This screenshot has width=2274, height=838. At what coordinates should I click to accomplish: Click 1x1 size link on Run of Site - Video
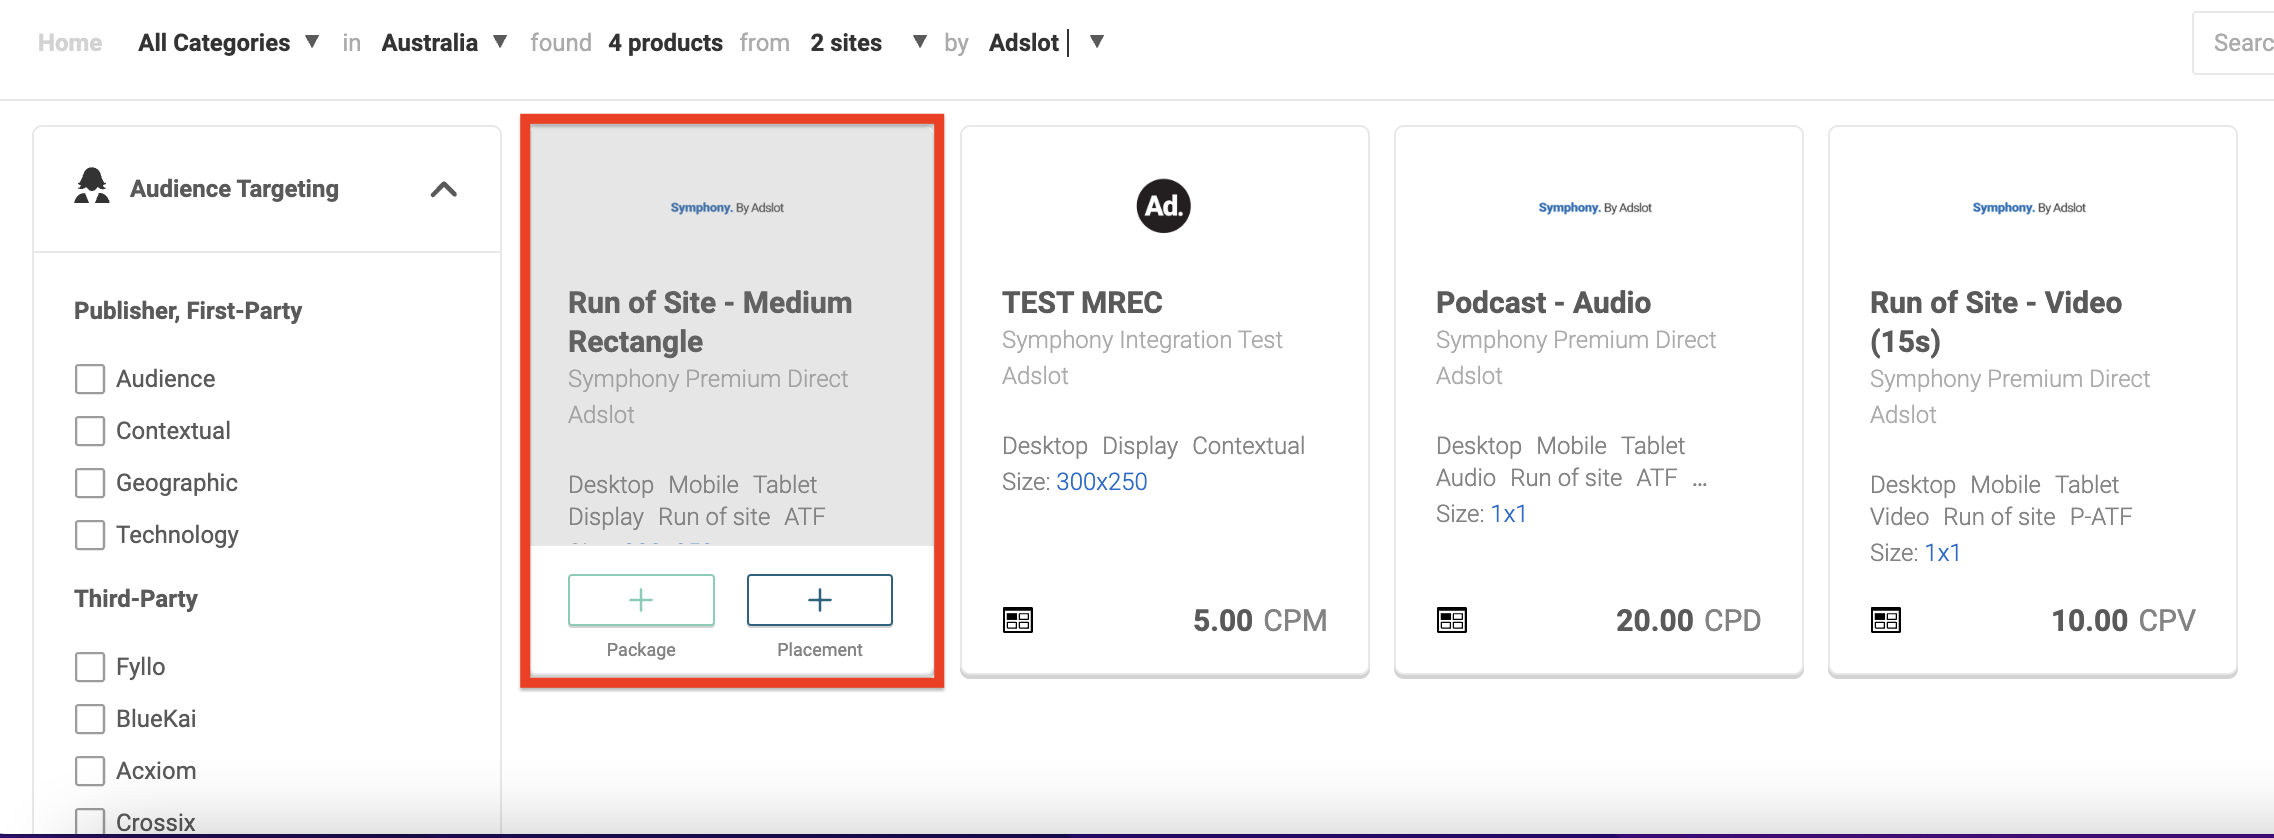click(x=1943, y=553)
